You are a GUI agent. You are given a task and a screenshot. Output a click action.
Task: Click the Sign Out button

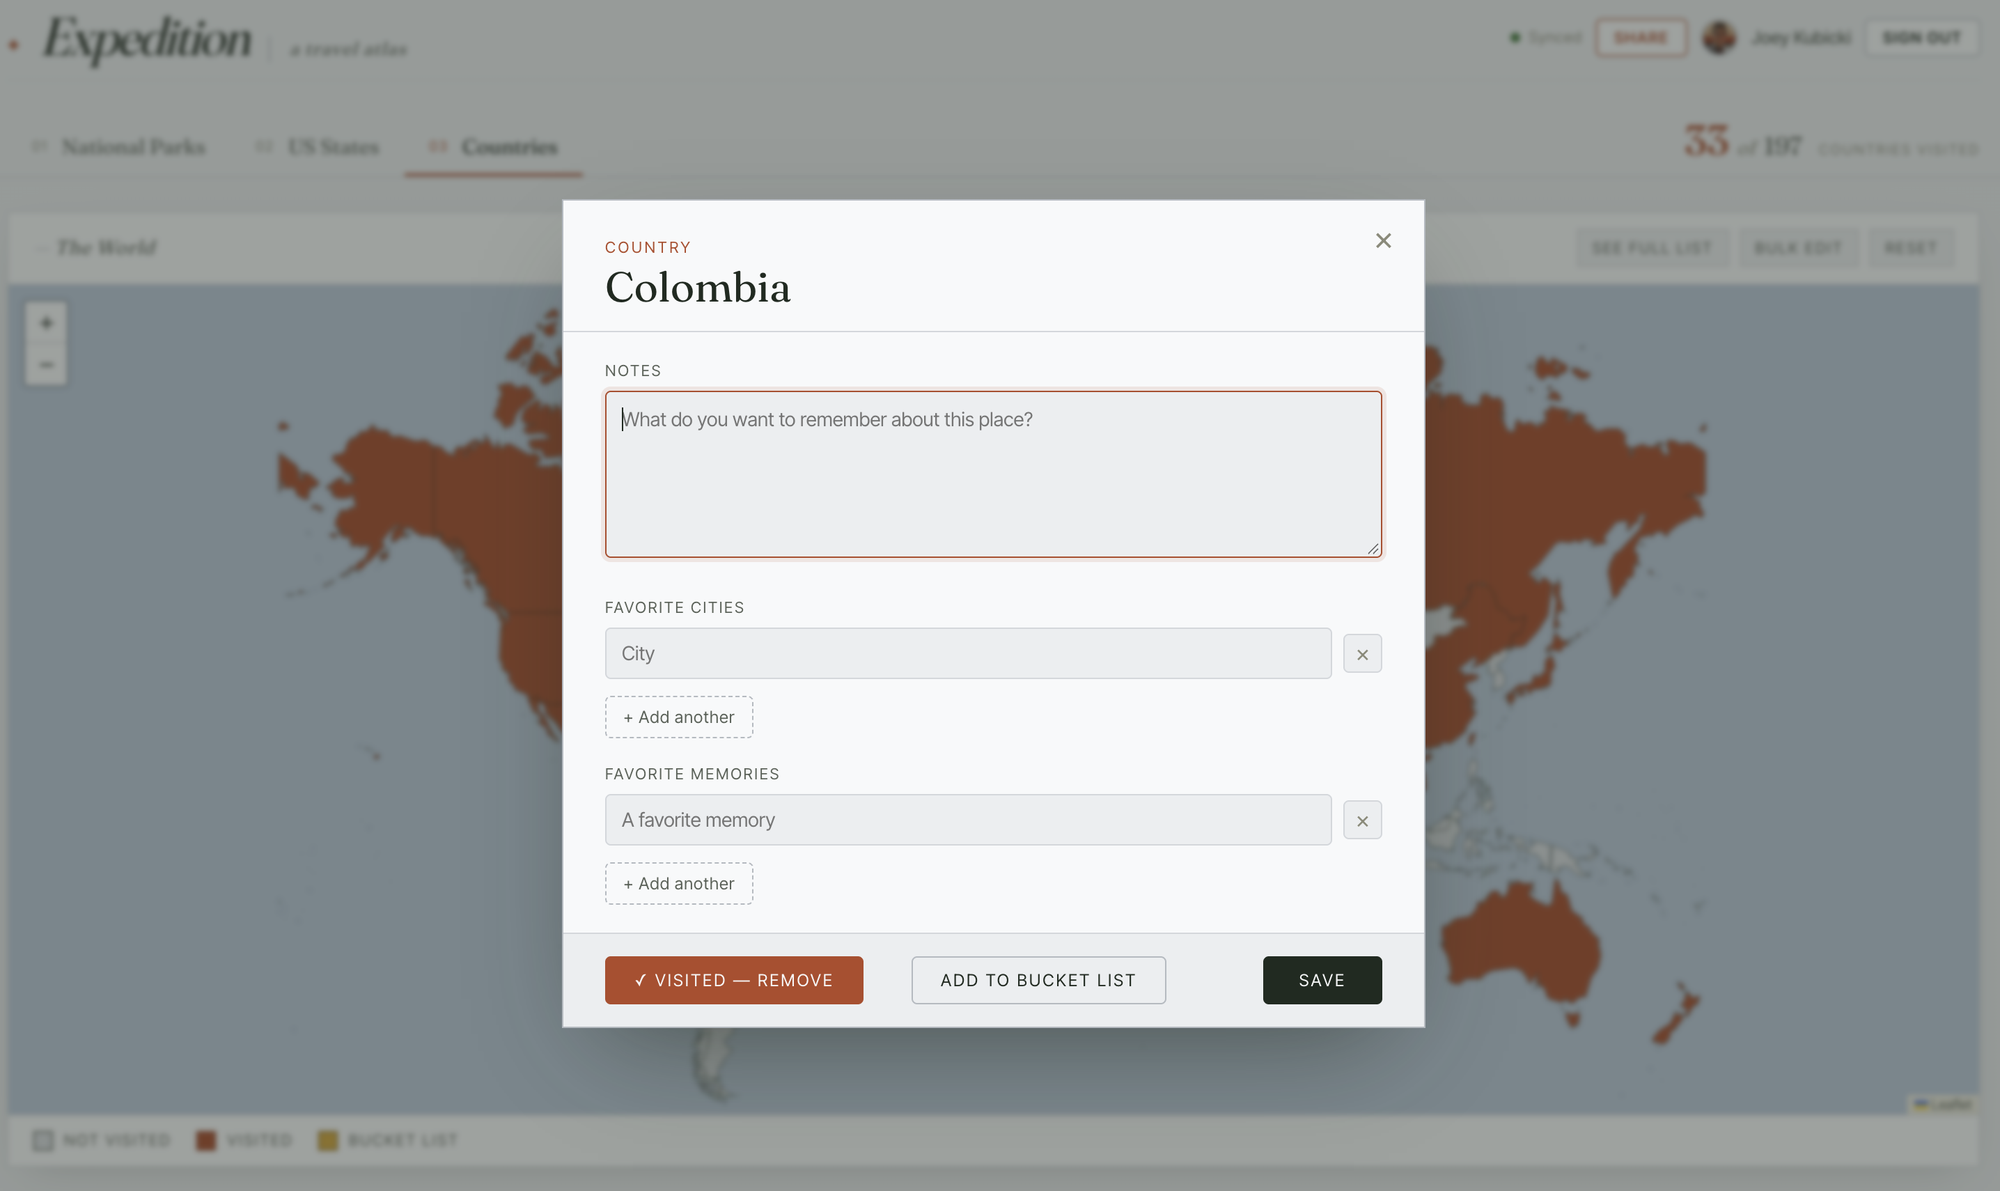coord(1922,38)
